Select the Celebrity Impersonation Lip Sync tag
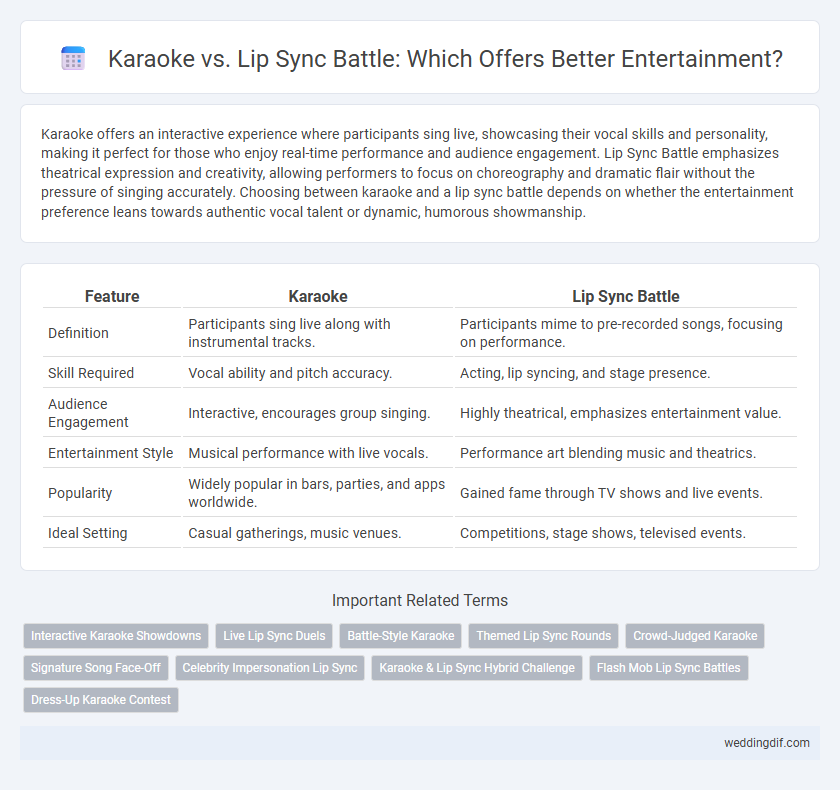 pyautogui.click(x=270, y=668)
